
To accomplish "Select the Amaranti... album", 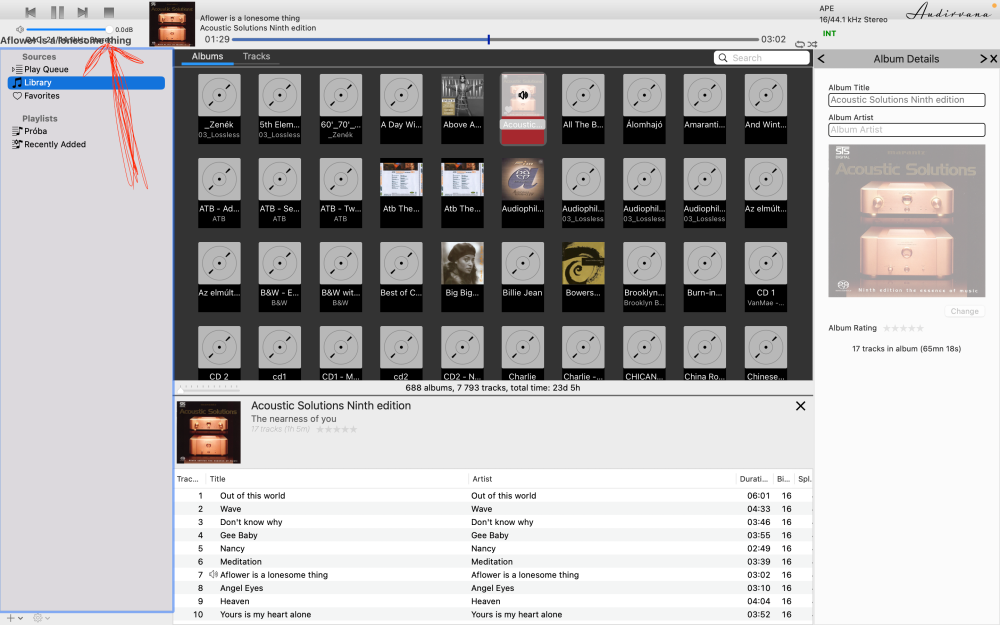I will (705, 108).
